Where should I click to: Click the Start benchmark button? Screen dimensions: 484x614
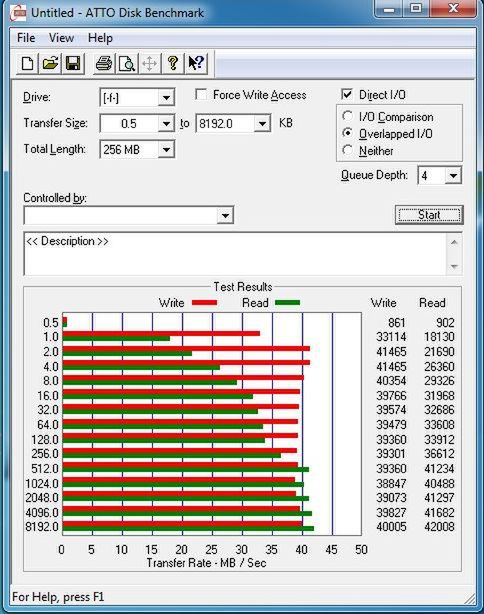pyautogui.click(x=429, y=215)
